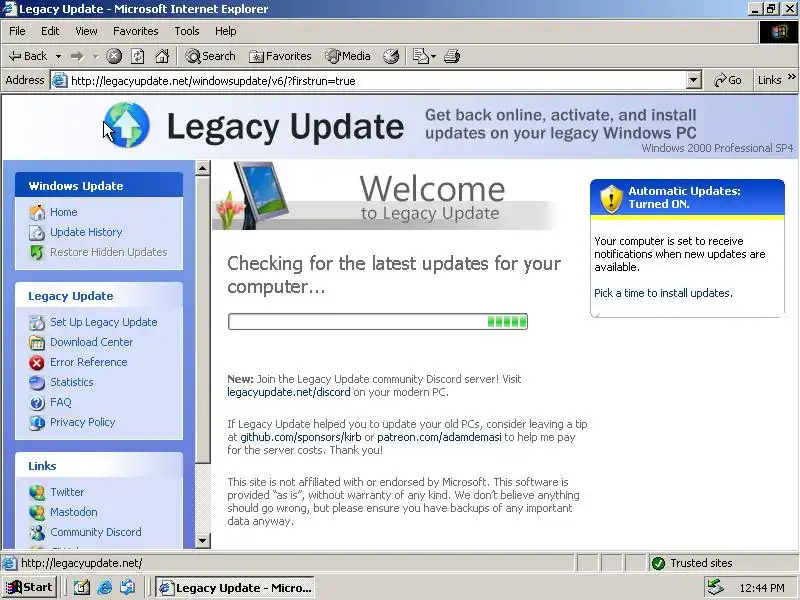Click the History toolbar icon
800x600 pixels.
point(391,56)
